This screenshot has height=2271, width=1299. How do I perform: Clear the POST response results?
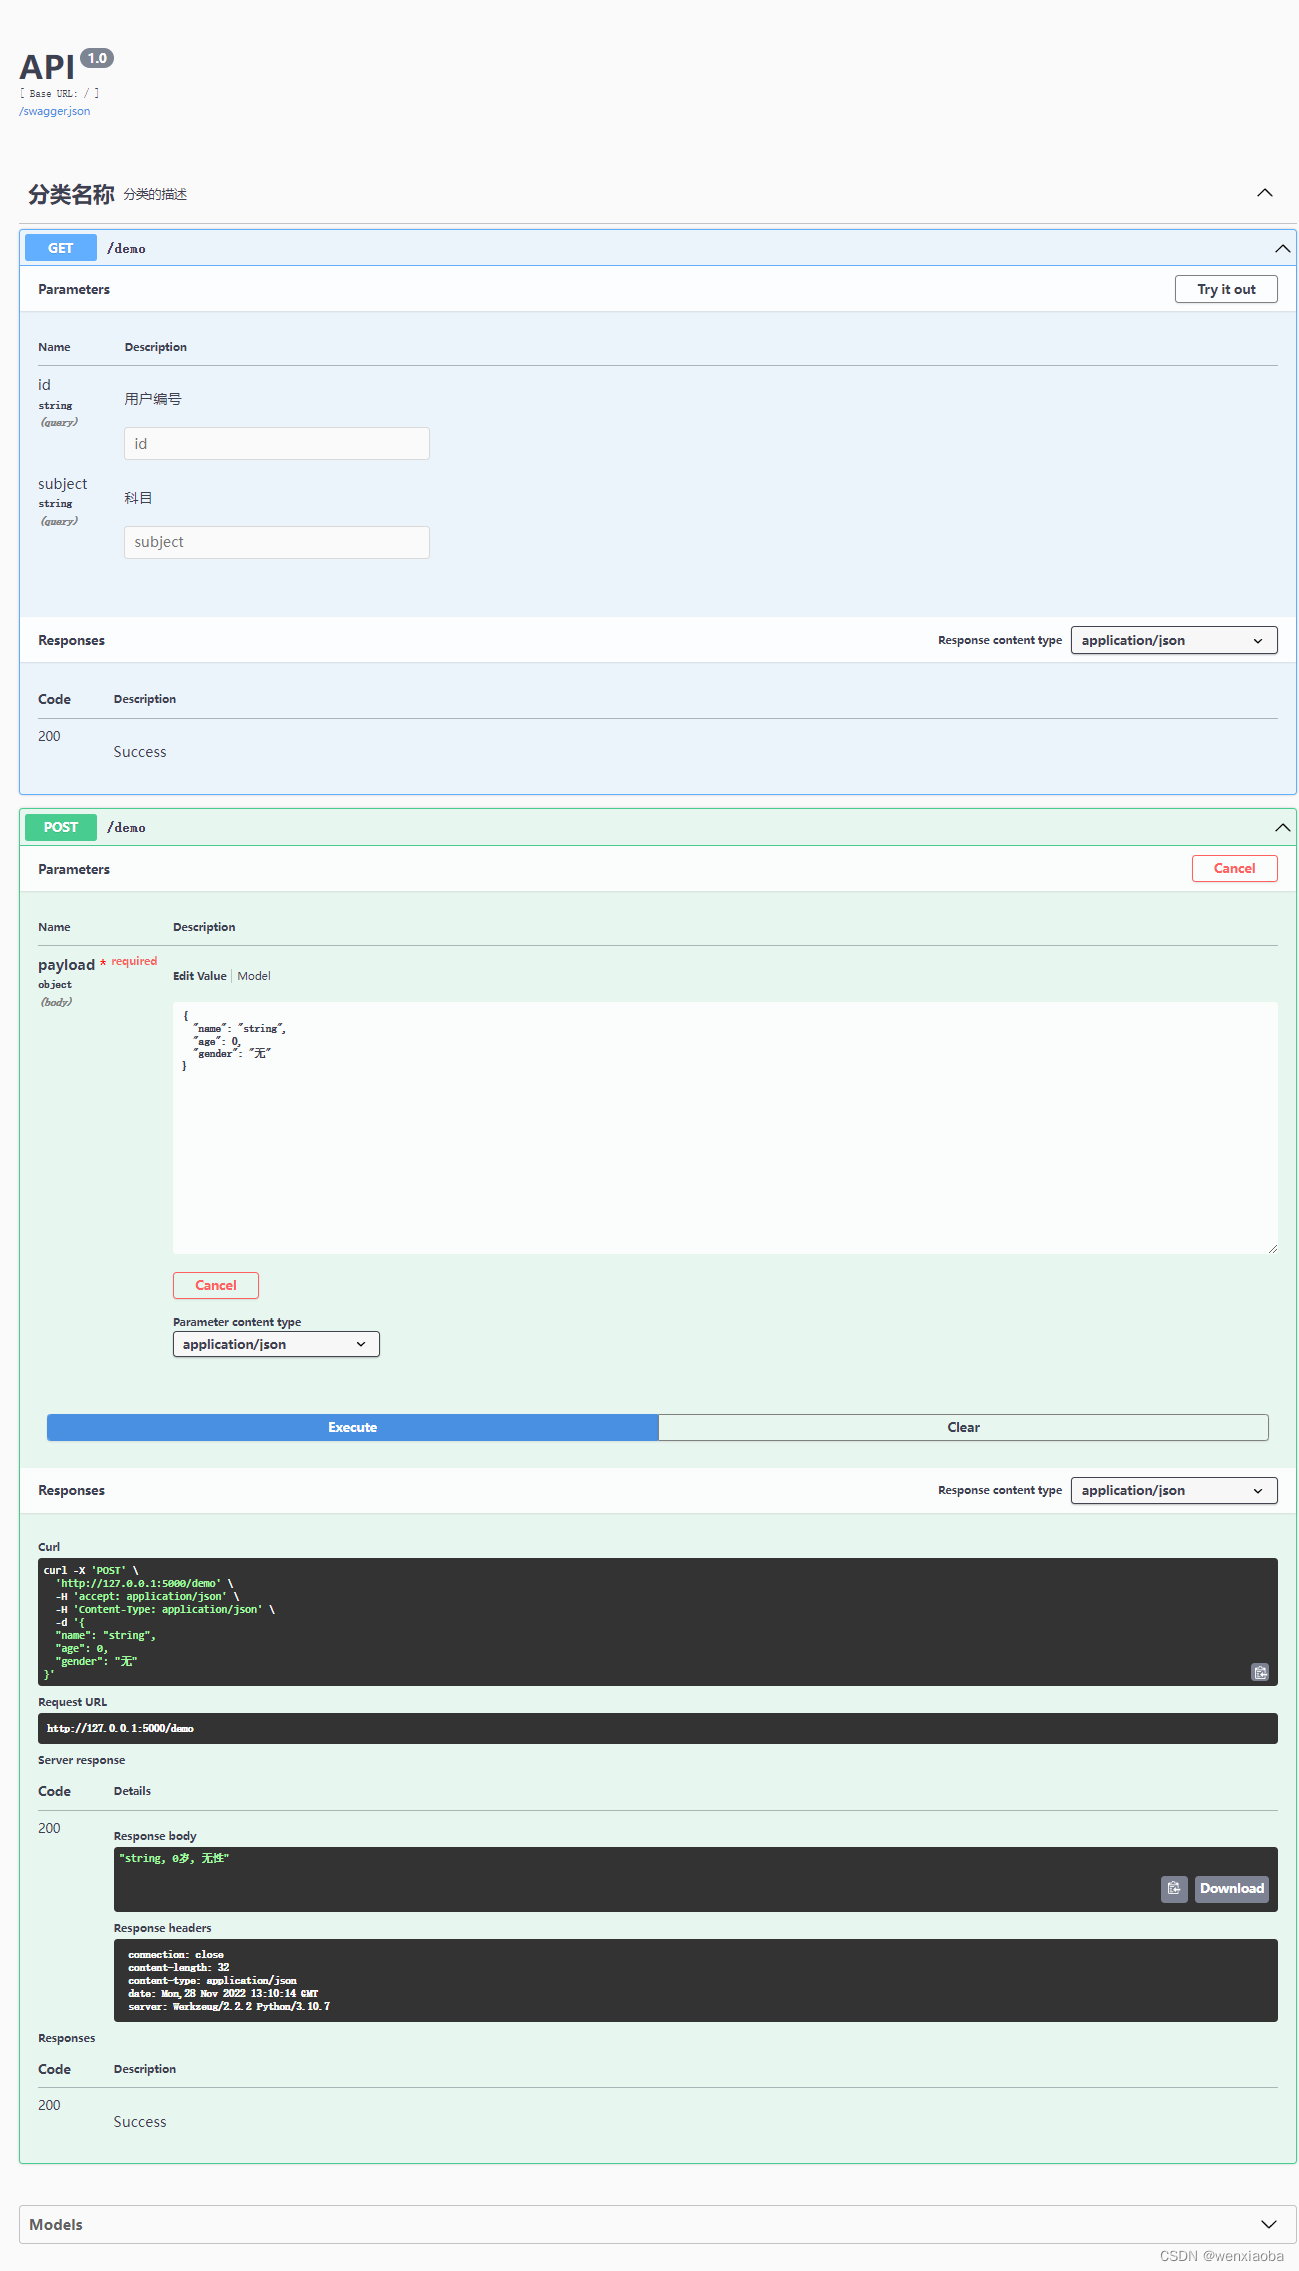(x=963, y=1427)
